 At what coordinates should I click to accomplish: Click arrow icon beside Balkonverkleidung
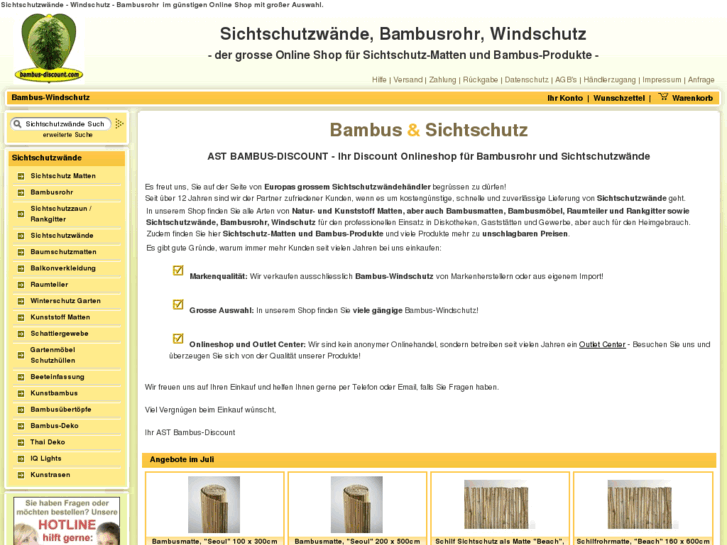20,269
